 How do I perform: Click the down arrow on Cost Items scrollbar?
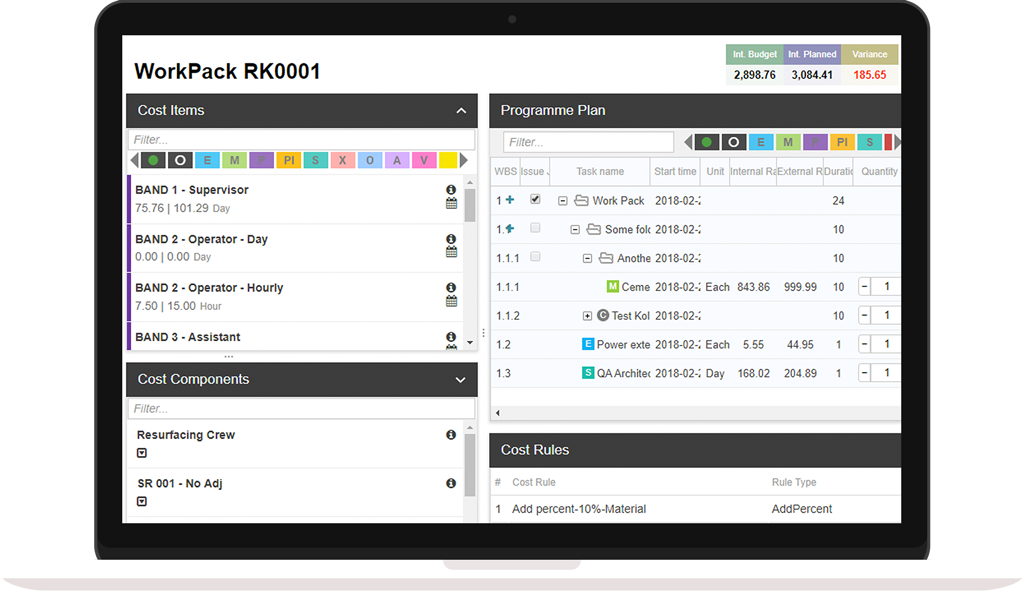pyautogui.click(x=470, y=343)
